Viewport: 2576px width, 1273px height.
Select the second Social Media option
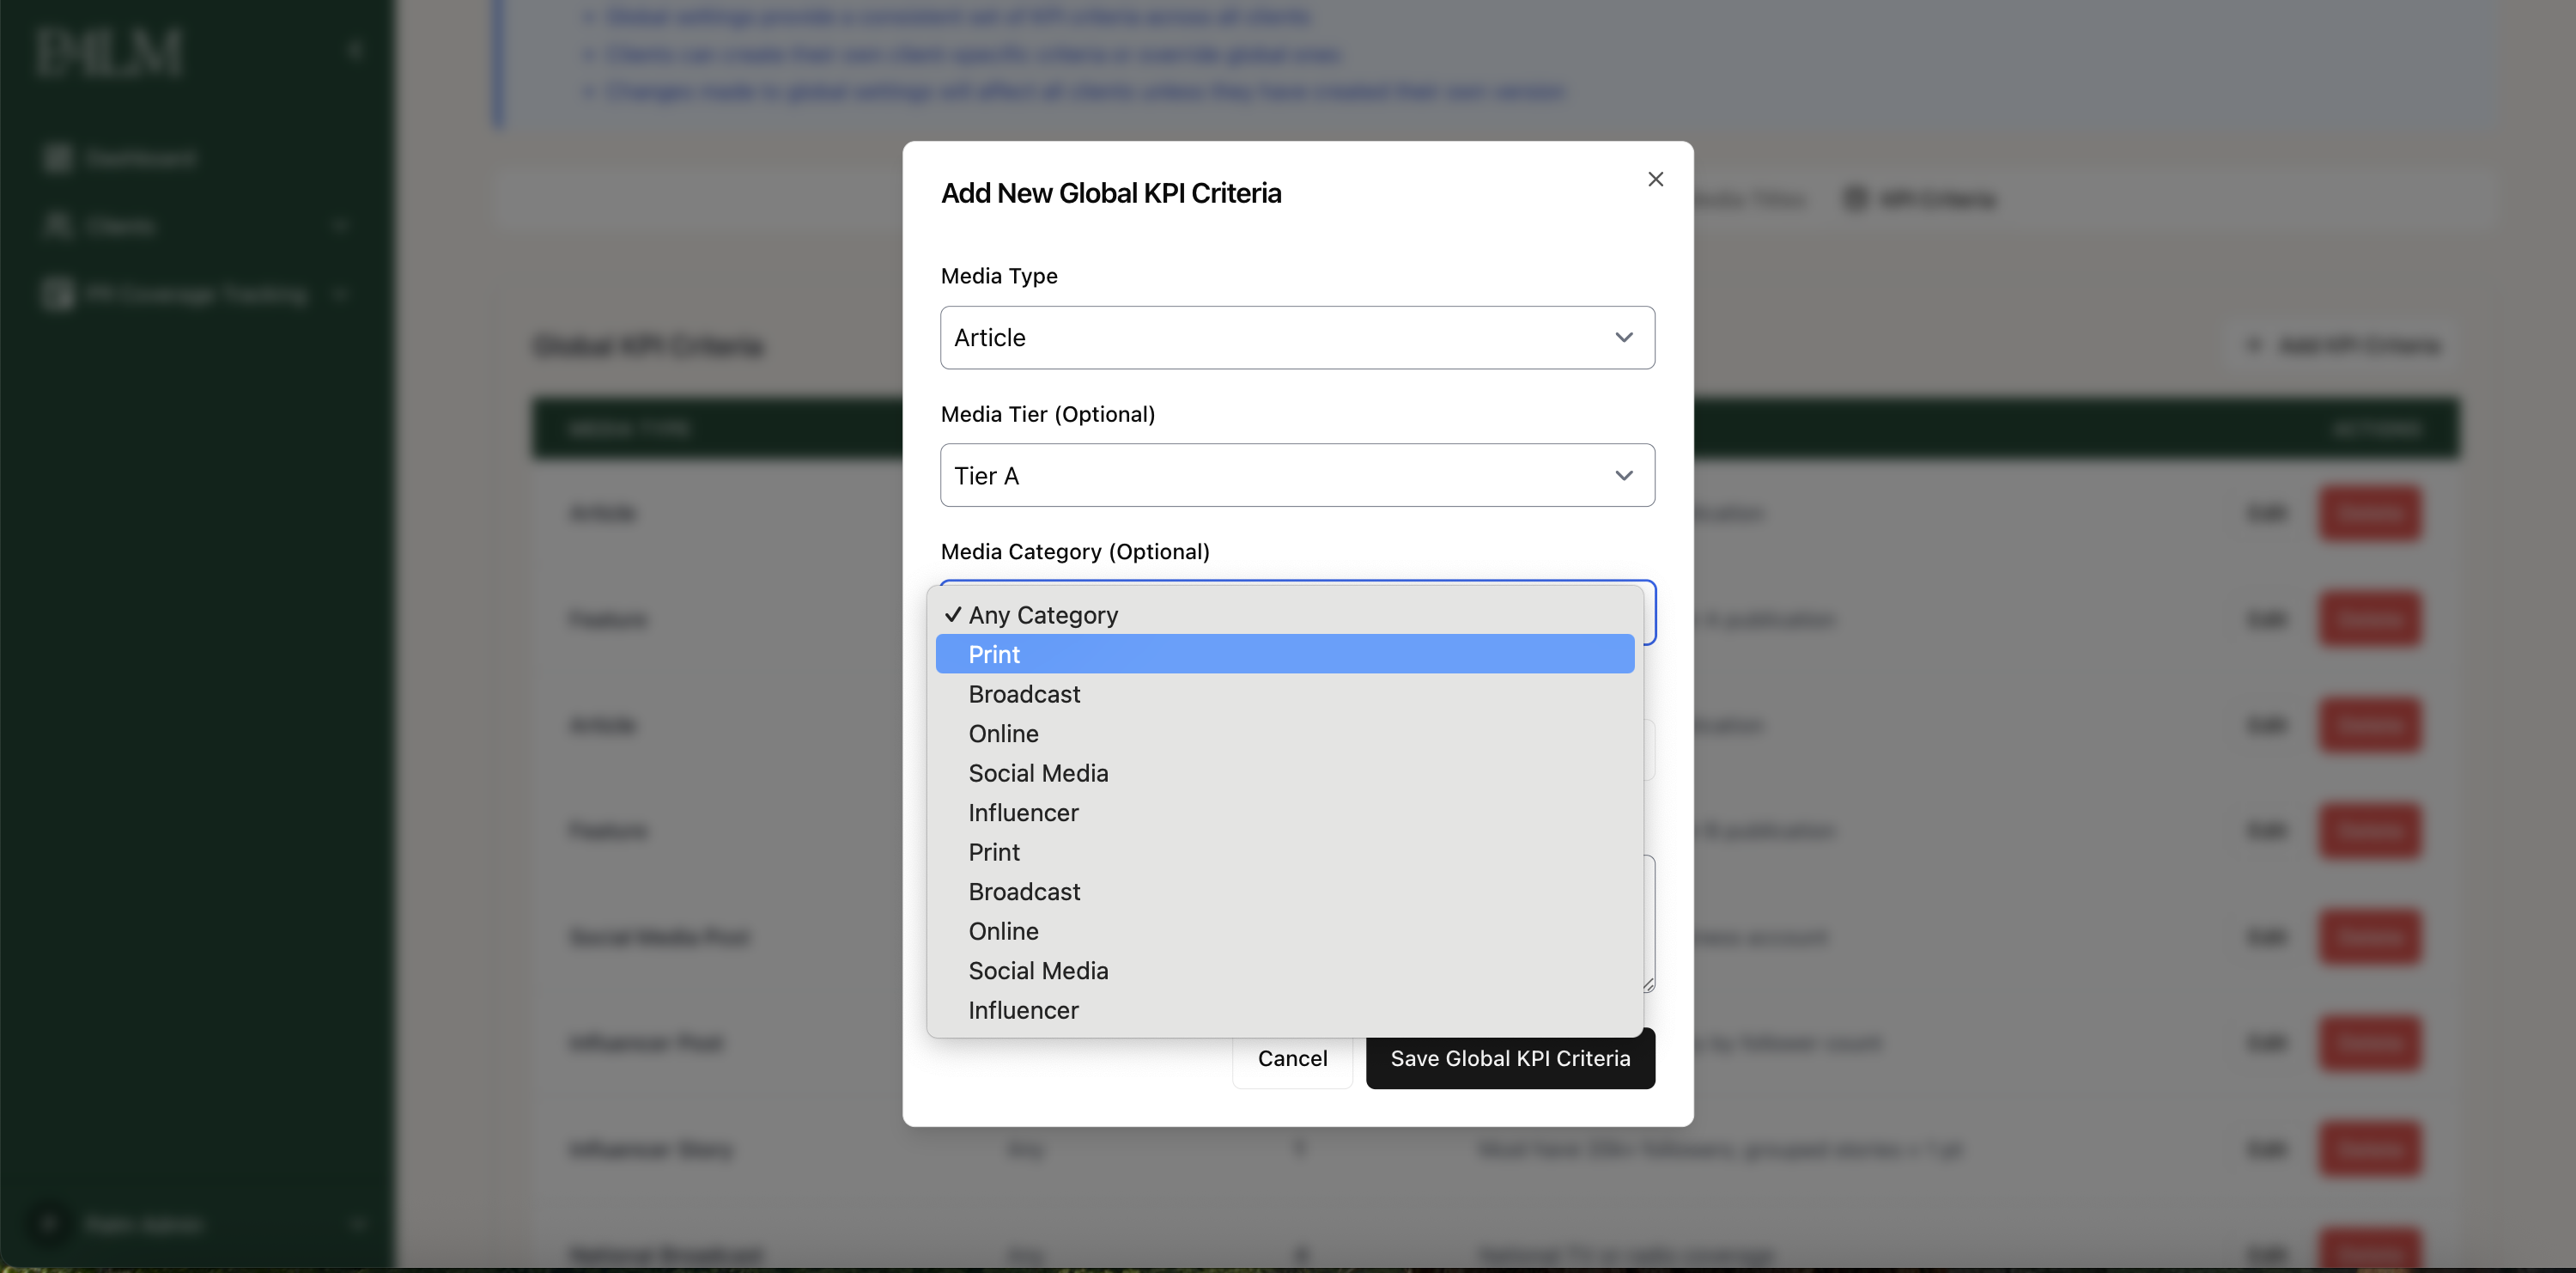click(1285, 971)
